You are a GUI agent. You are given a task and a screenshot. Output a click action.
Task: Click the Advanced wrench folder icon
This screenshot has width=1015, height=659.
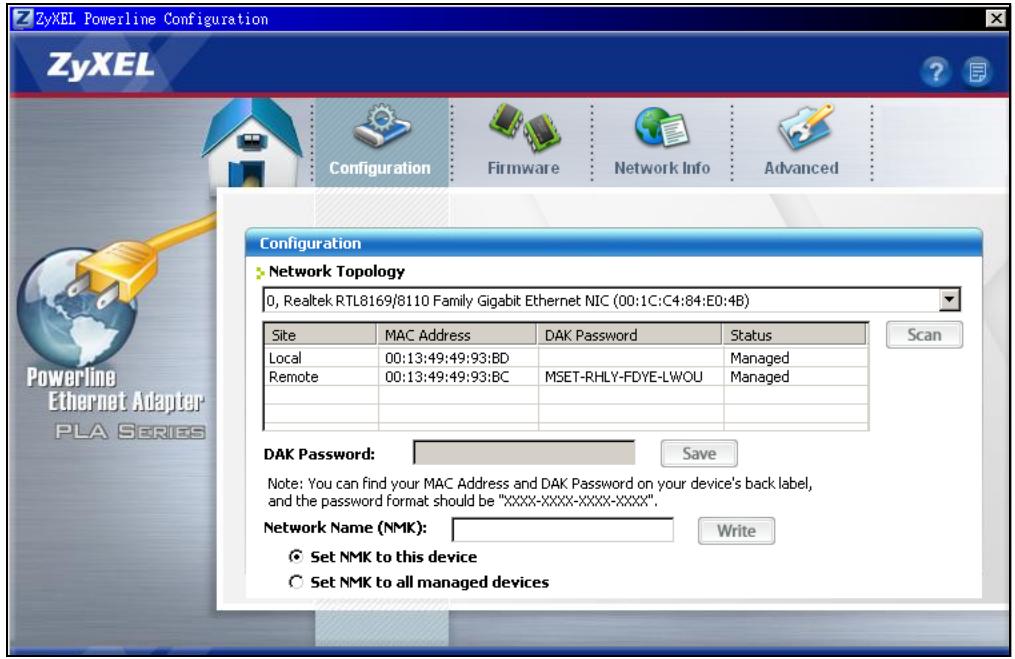[x=804, y=127]
